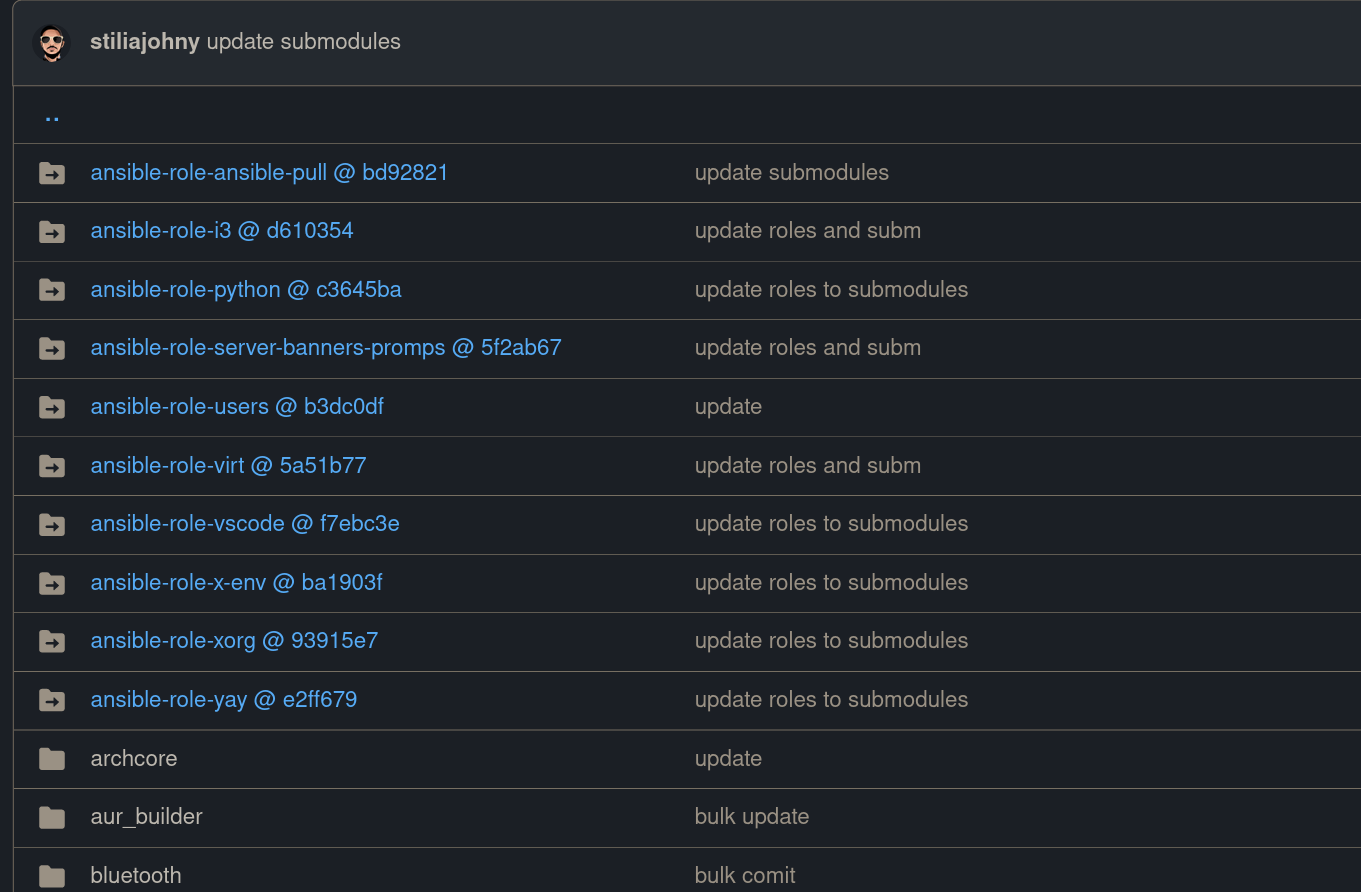
Task: Click submodule icon beside ansible-role-python
Action: 52,290
